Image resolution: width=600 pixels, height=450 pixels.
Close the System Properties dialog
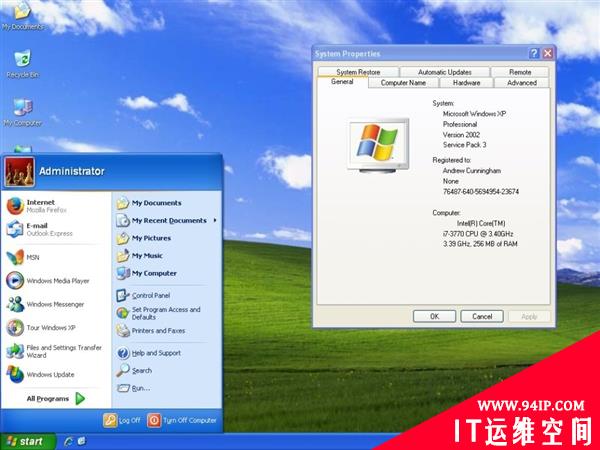point(548,53)
